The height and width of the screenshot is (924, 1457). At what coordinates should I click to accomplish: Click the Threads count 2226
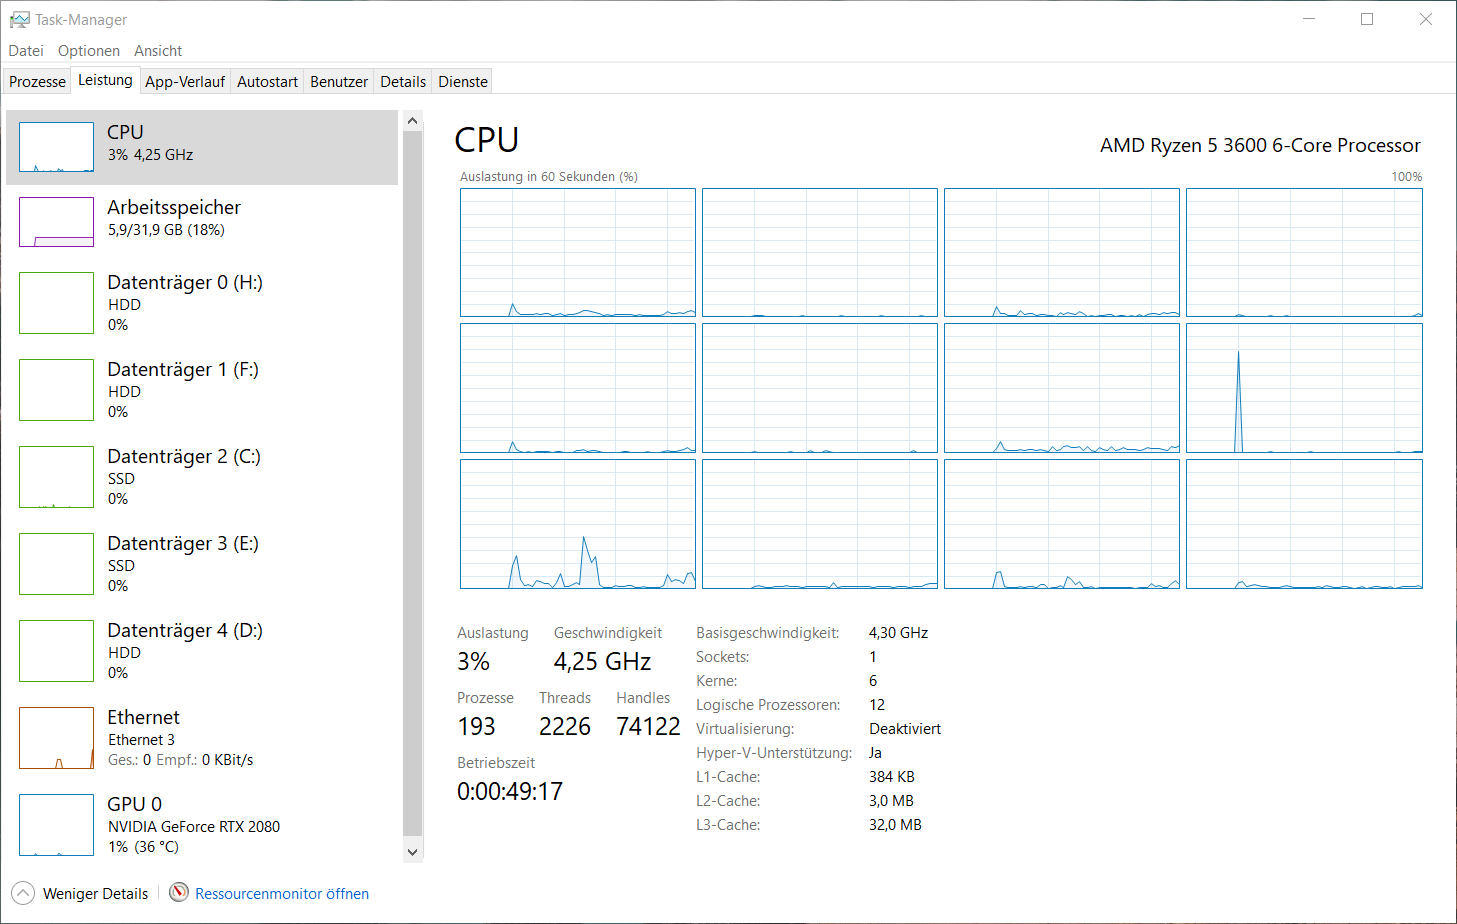point(565,727)
